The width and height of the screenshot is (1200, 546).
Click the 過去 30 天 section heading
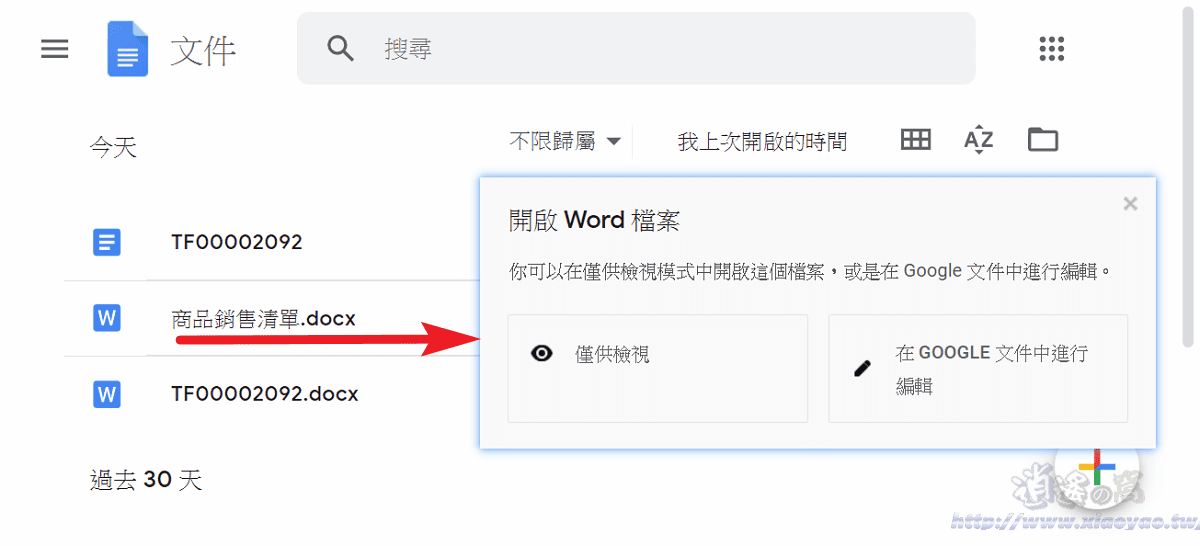point(146,480)
